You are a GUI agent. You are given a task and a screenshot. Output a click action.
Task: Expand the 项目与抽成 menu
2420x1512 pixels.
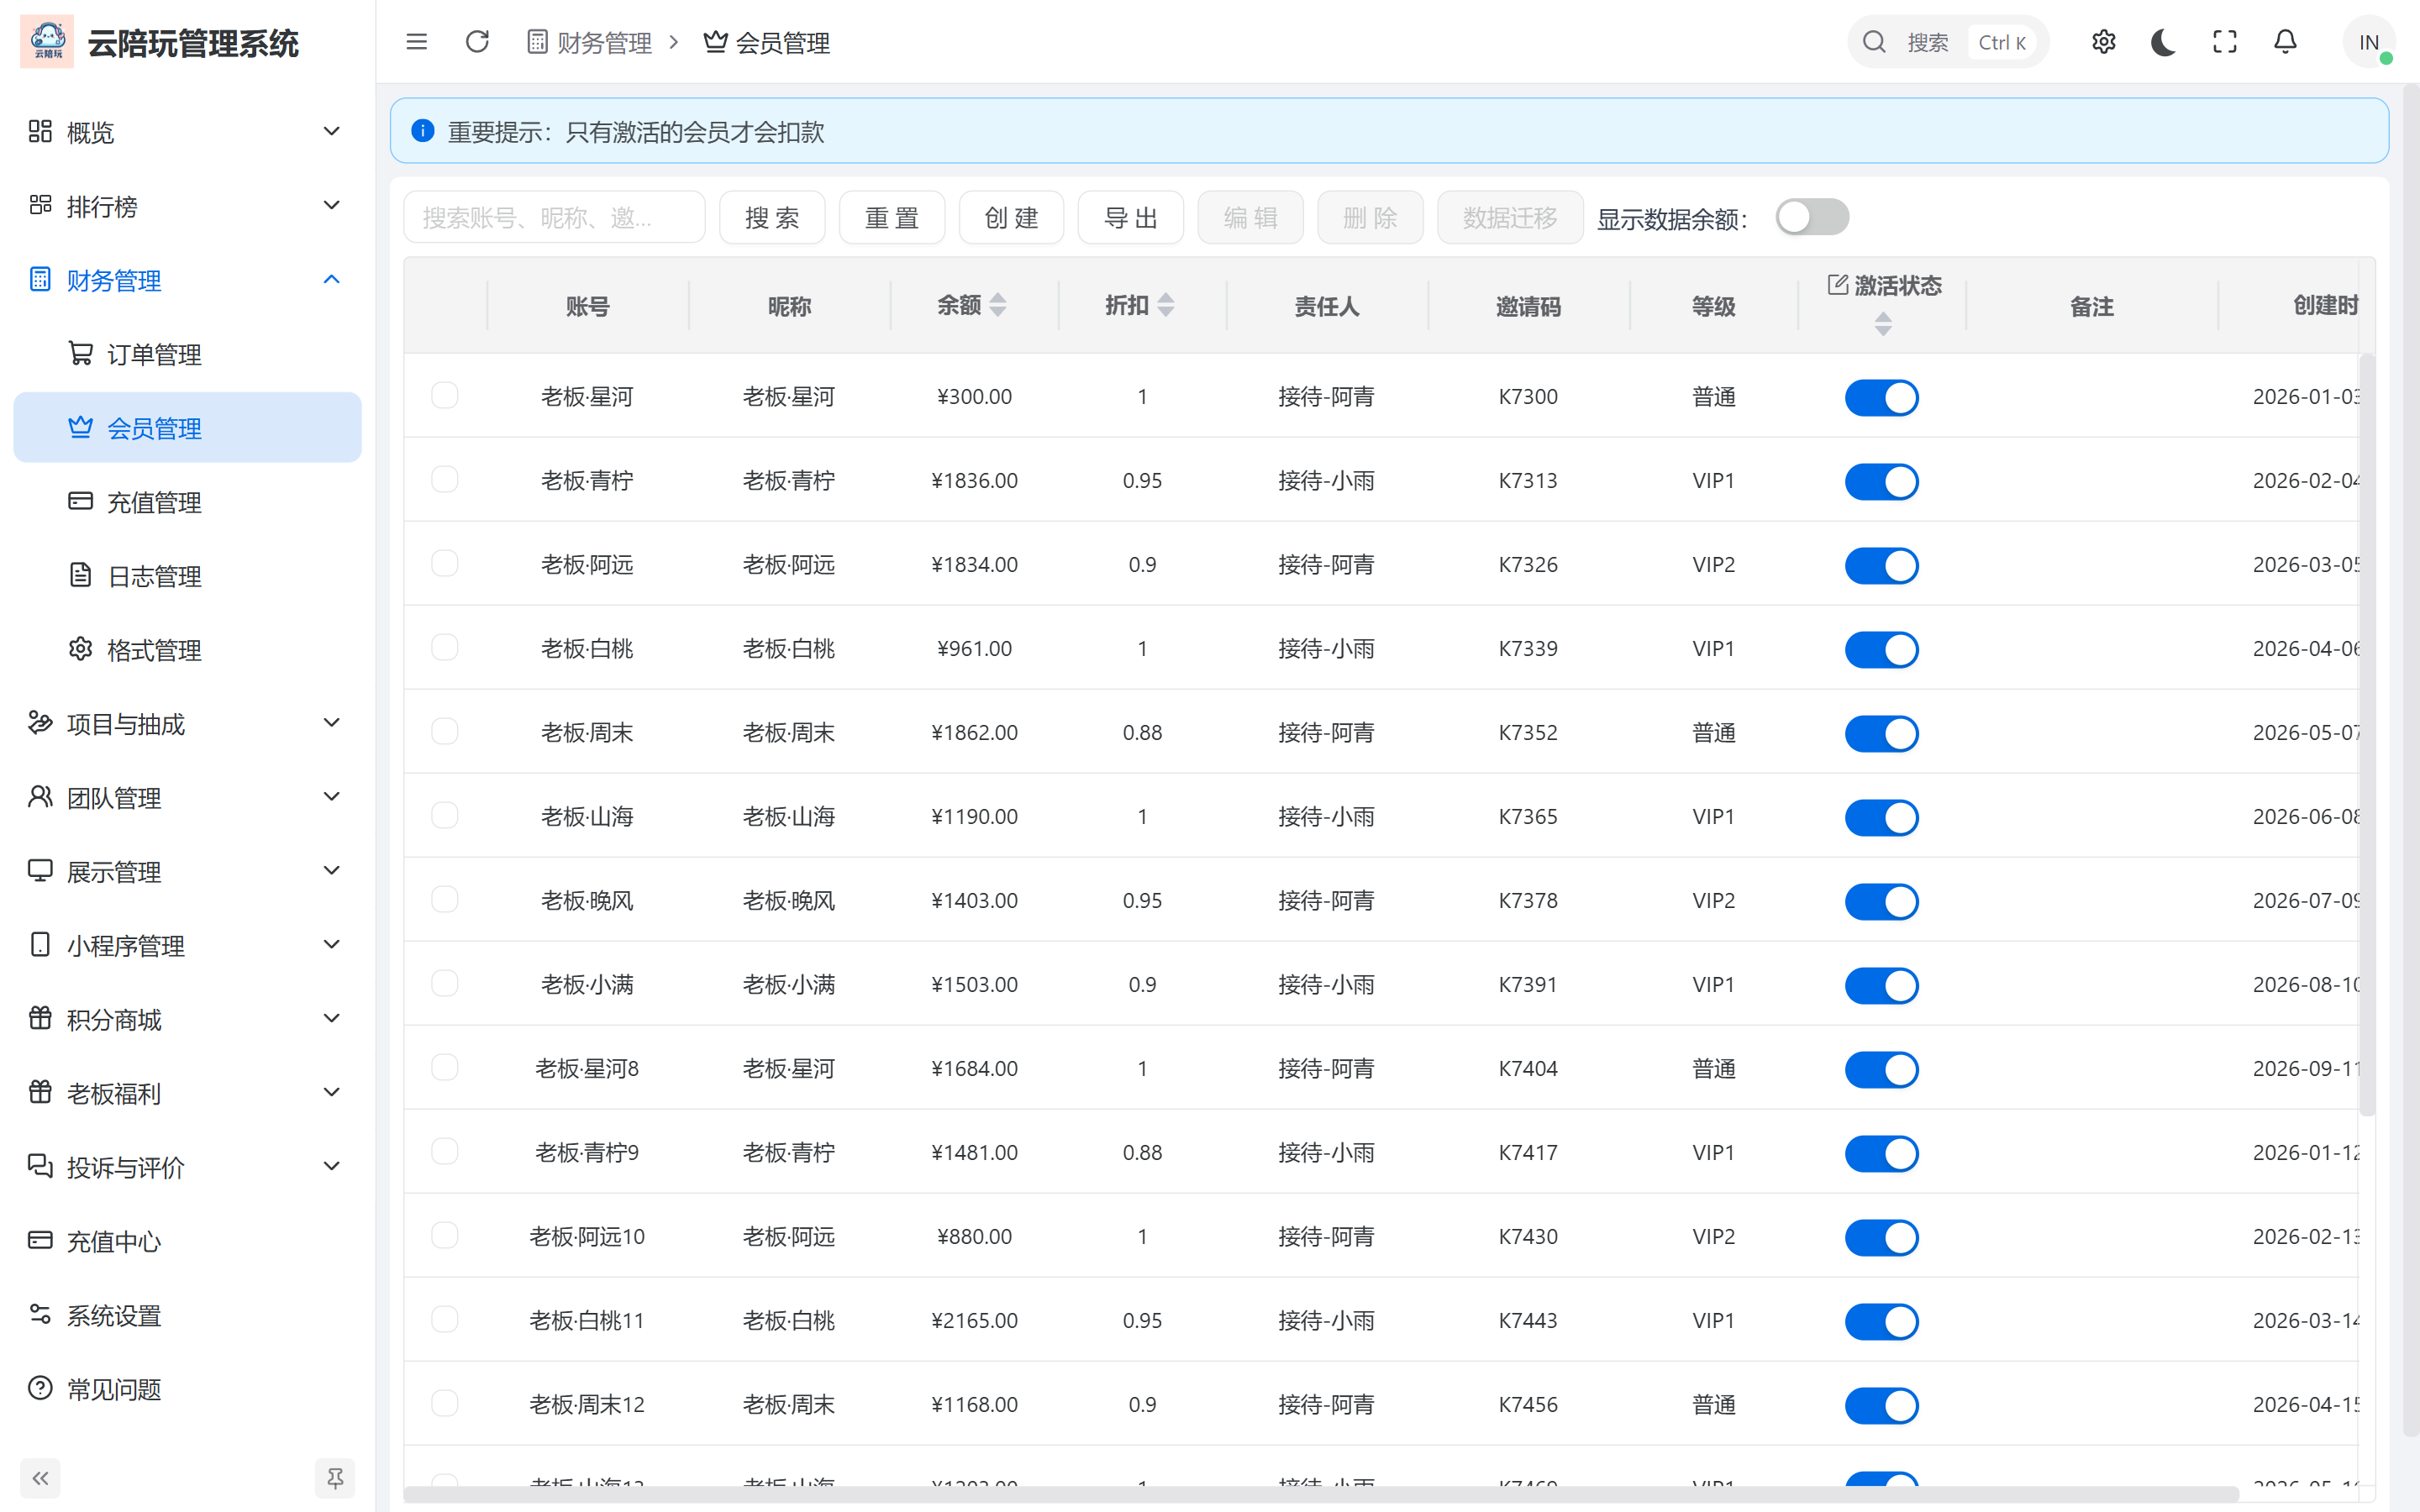(187, 723)
